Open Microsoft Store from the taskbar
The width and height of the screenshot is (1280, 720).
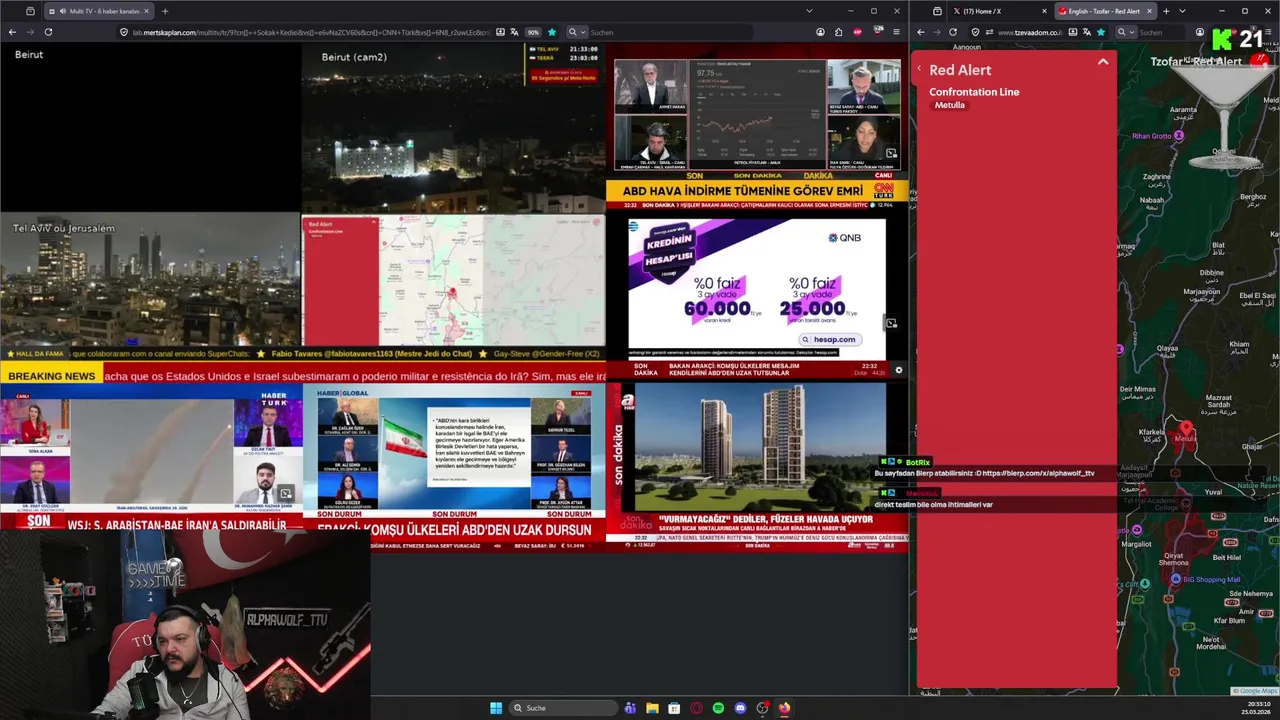pyautogui.click(x=674, y=708)
